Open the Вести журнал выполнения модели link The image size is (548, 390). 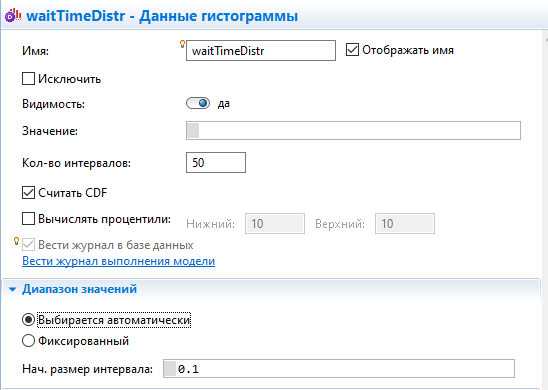[118, 261]
